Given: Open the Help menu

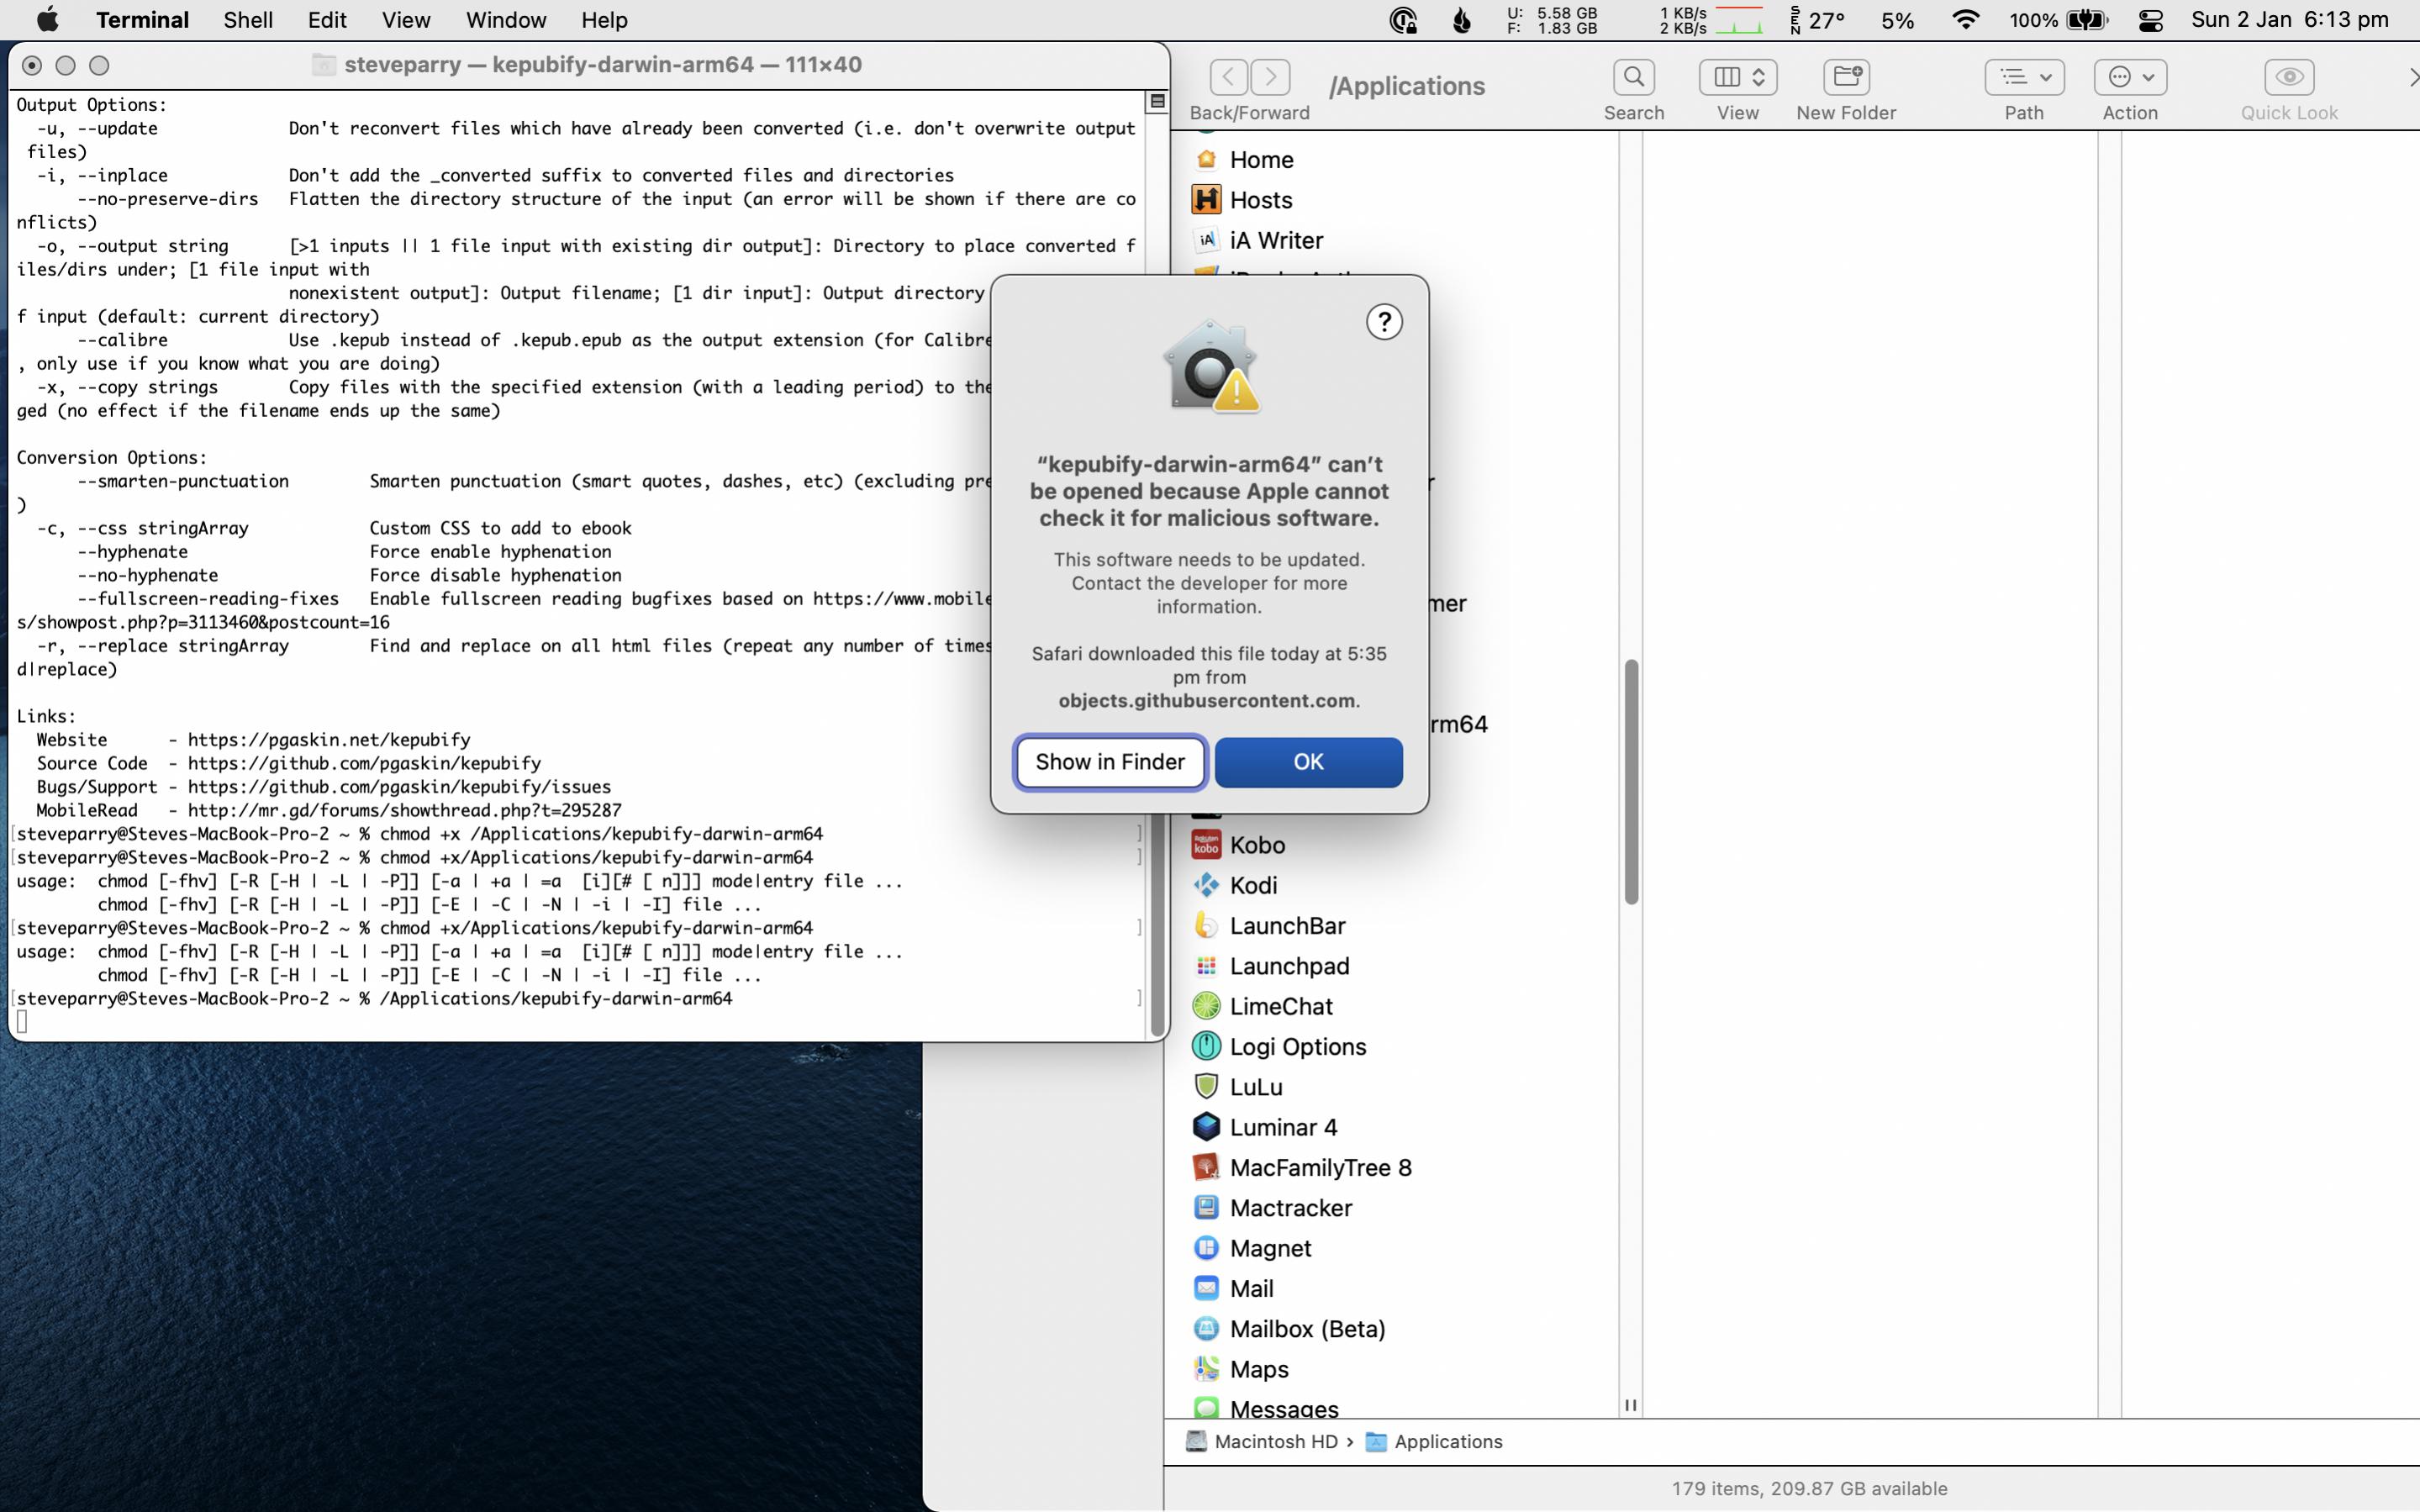Looking at the screenshot, I should [x=604, y=20].
